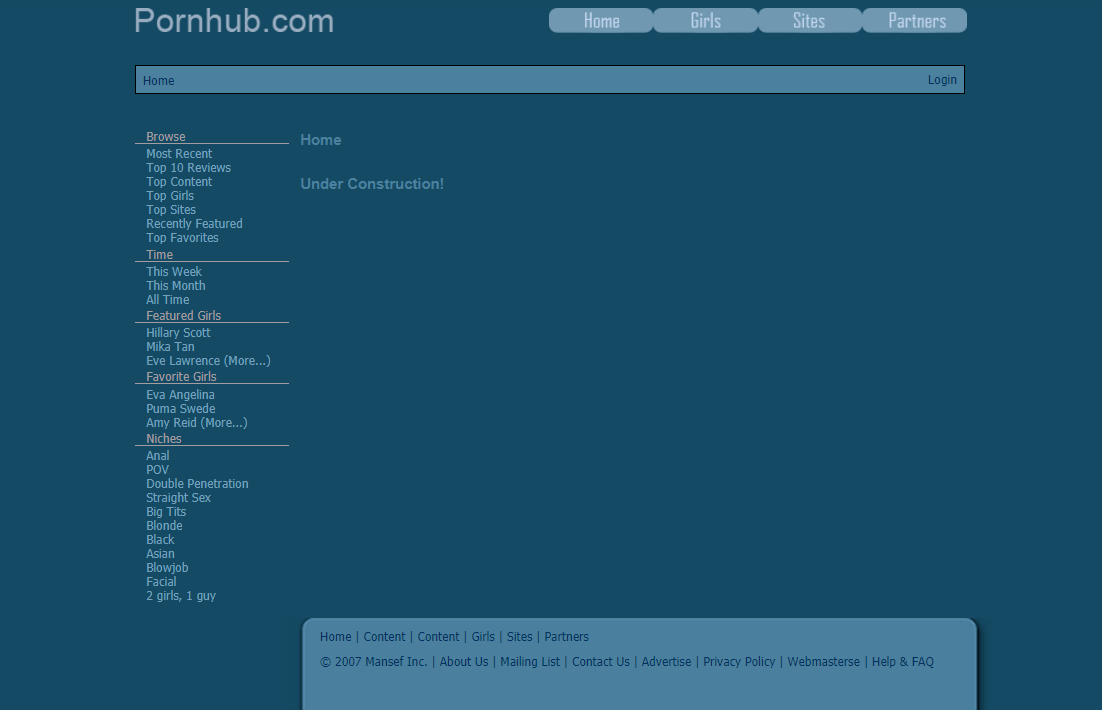Click the Eva Angelina sidebar link
The image size is (1102, 710).
pos(181,395)
